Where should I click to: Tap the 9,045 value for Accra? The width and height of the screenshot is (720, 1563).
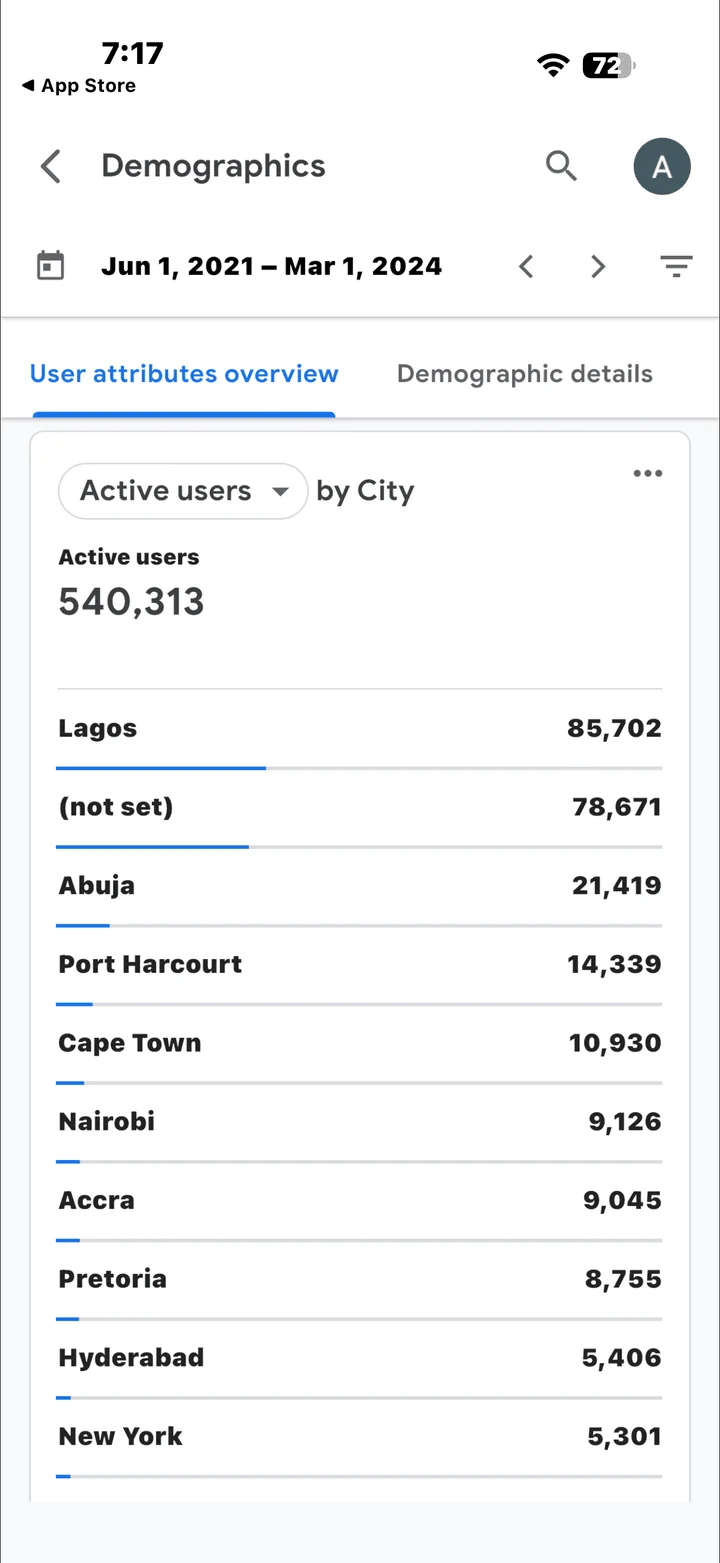coord(622,1201)
